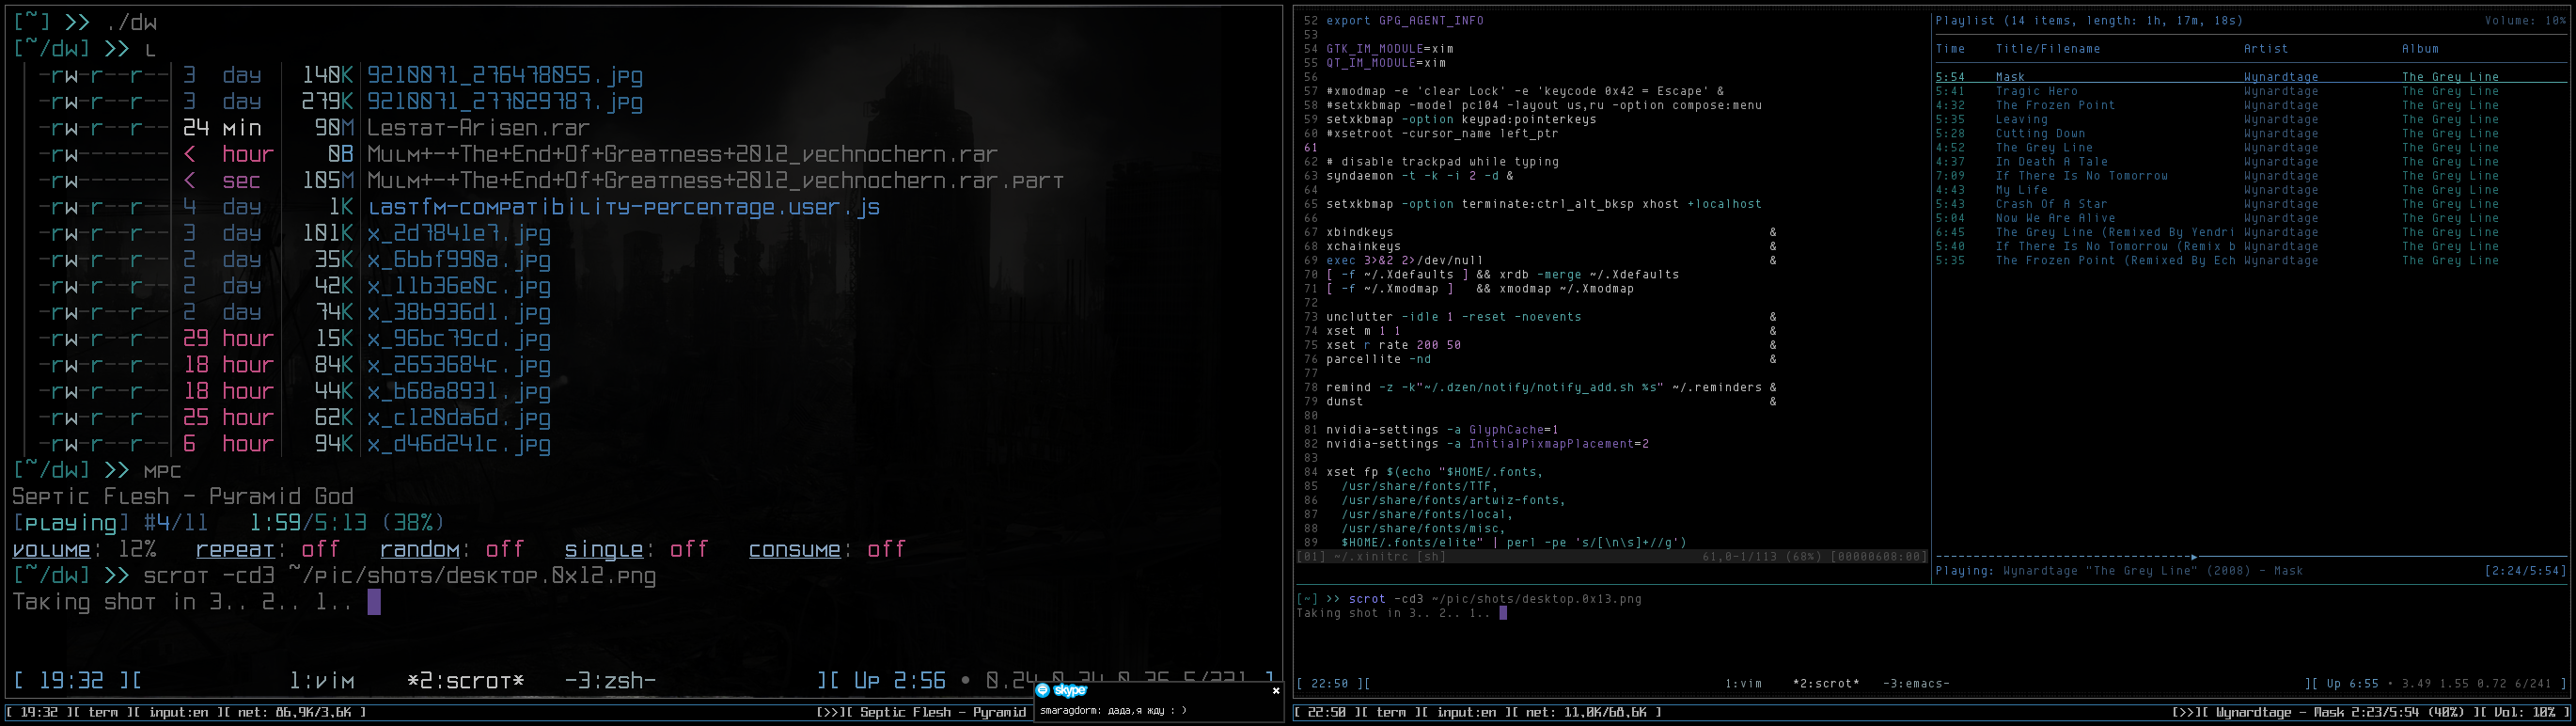The width and height of the screenshot is (2576, 726).
Task: Select the *2:scrot* window in the 22:50 tmux bar
Action: [1826, 684]
